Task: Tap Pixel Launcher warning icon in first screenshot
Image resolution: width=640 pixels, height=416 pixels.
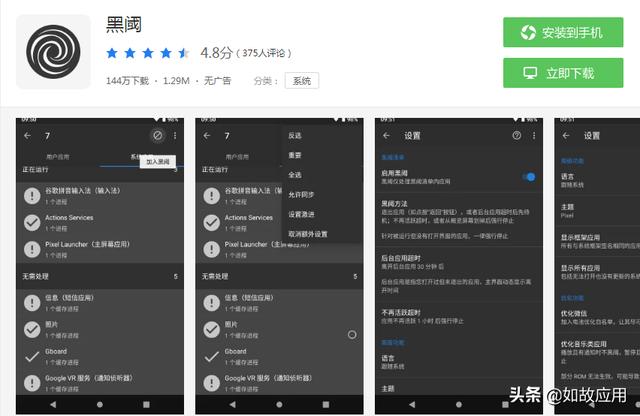Action: [32, 249]
